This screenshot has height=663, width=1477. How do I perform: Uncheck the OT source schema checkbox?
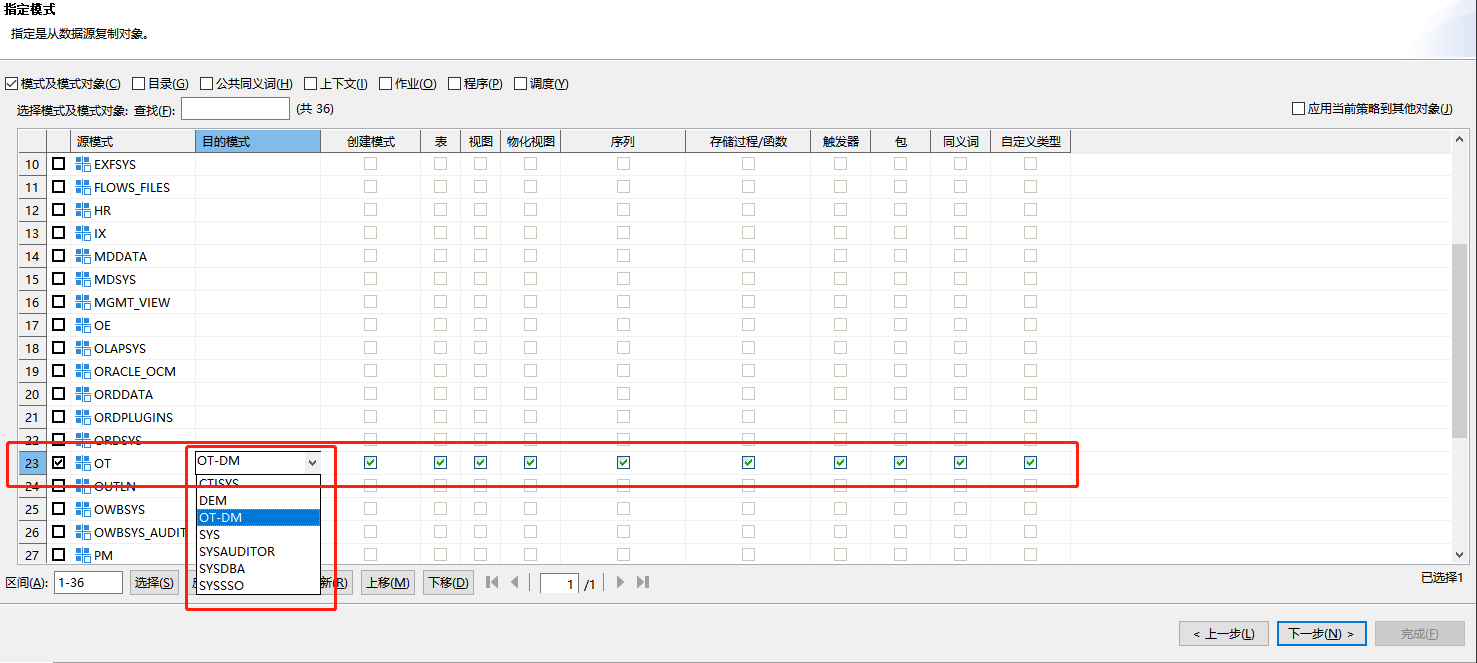59,463
